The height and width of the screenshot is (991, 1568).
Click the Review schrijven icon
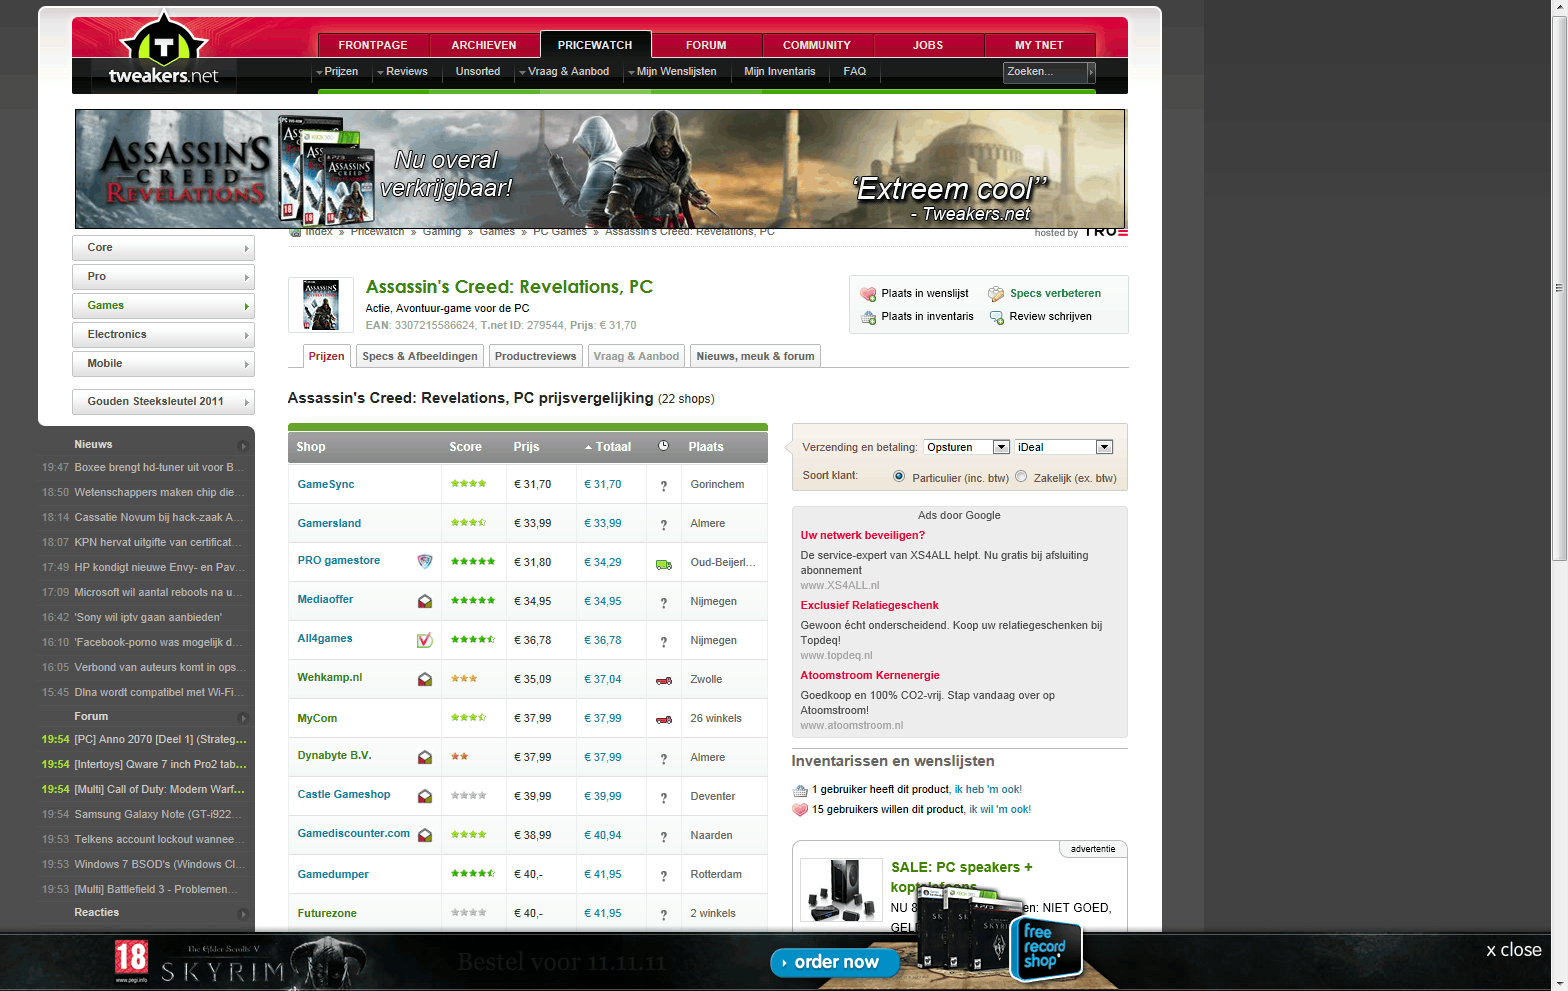[x=996, y=317]
